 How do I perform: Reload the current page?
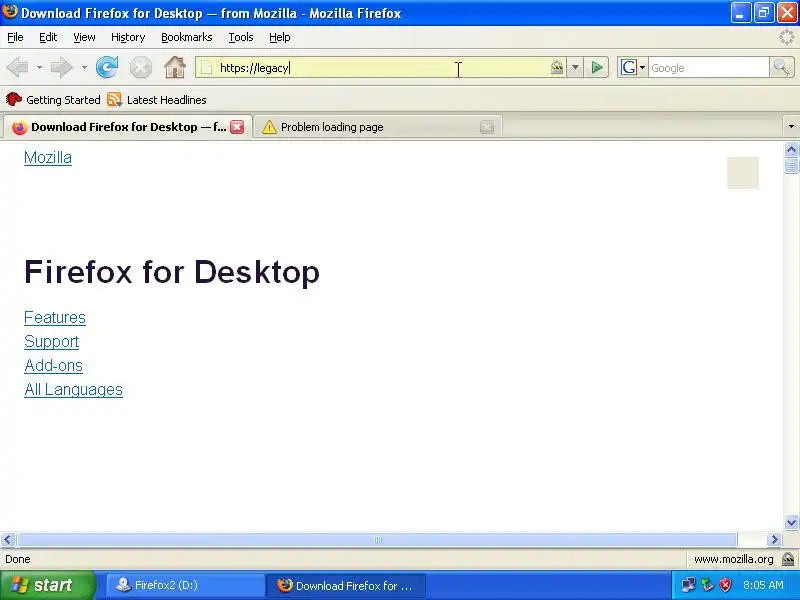pyautogui.click(x=107, y=67)
